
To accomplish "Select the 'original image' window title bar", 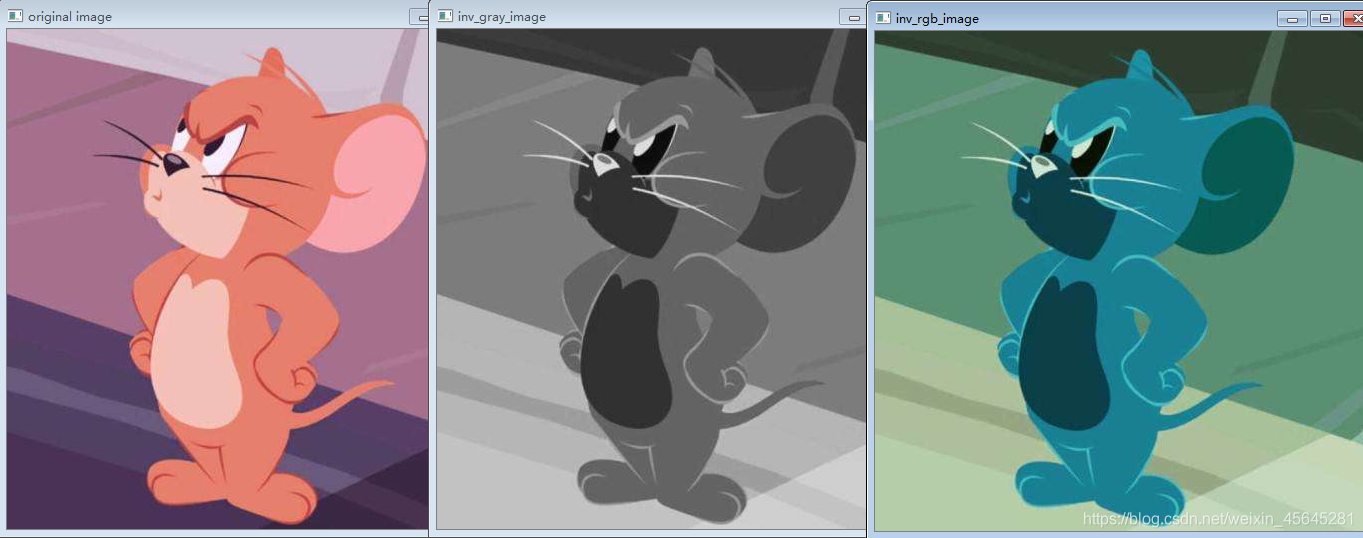I will [x=214, y=16].
